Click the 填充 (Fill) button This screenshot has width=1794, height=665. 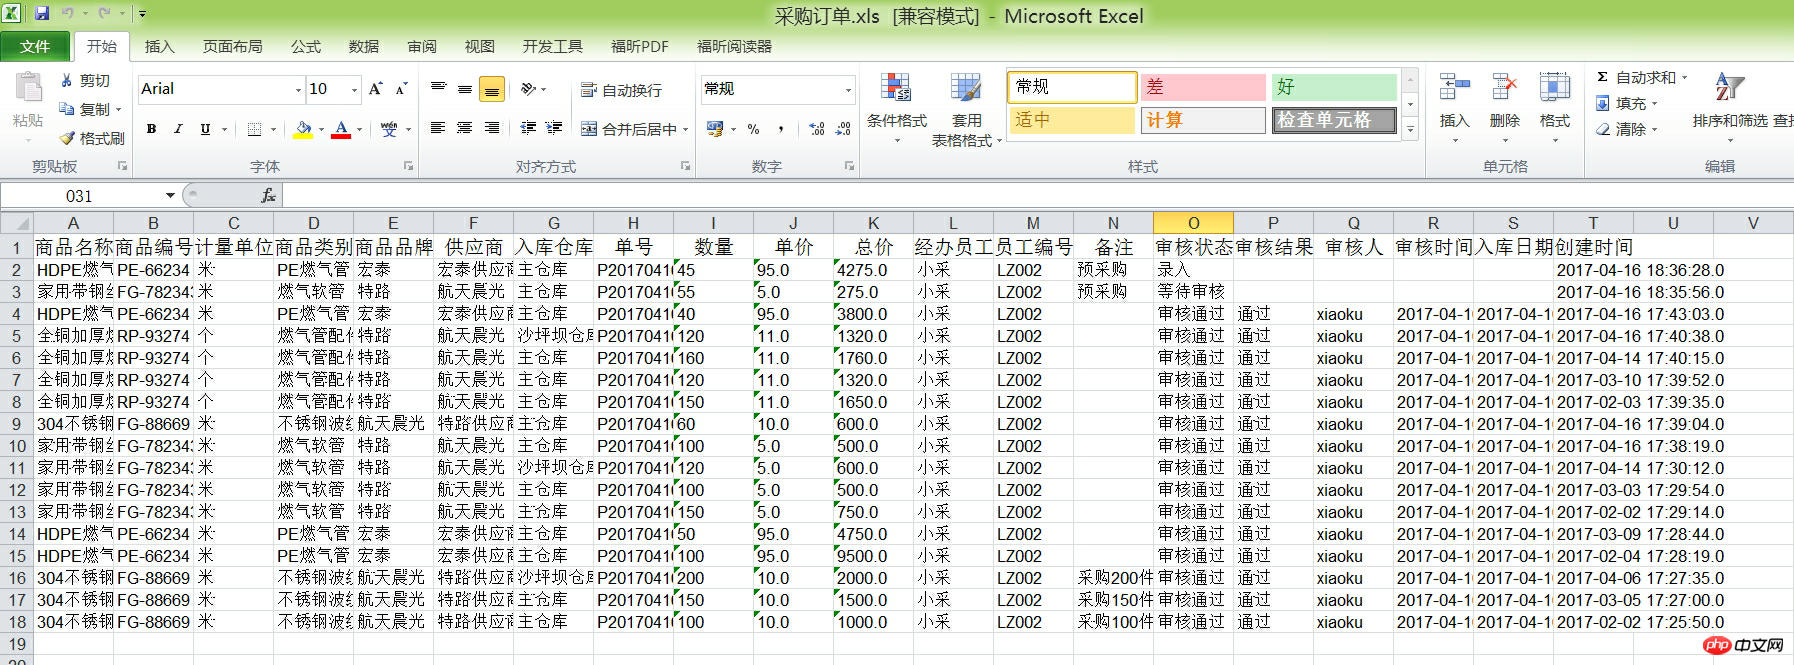pyautogui.click(x=1627, y=103)
